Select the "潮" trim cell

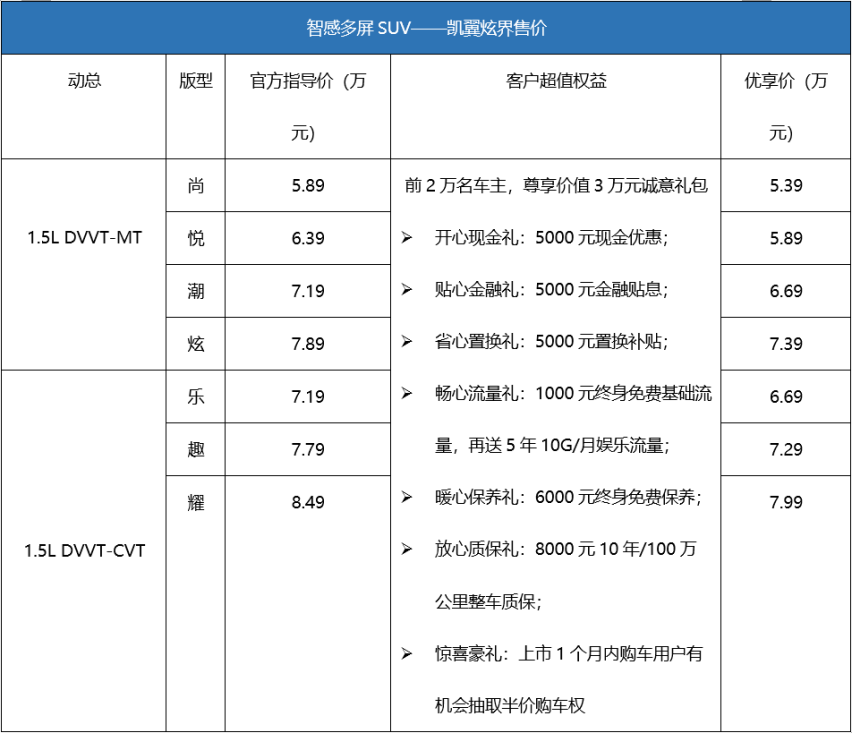(x=196, y=291)
